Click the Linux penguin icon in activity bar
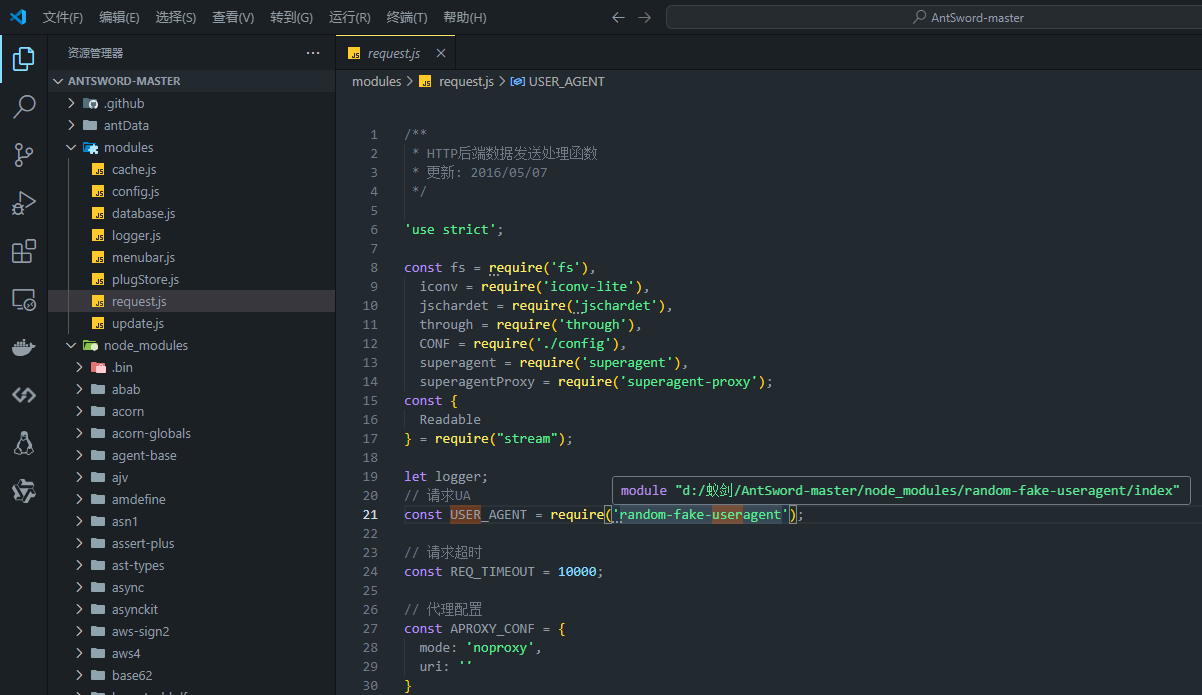Screen dimensions: 1202x695 coord(24,443)
